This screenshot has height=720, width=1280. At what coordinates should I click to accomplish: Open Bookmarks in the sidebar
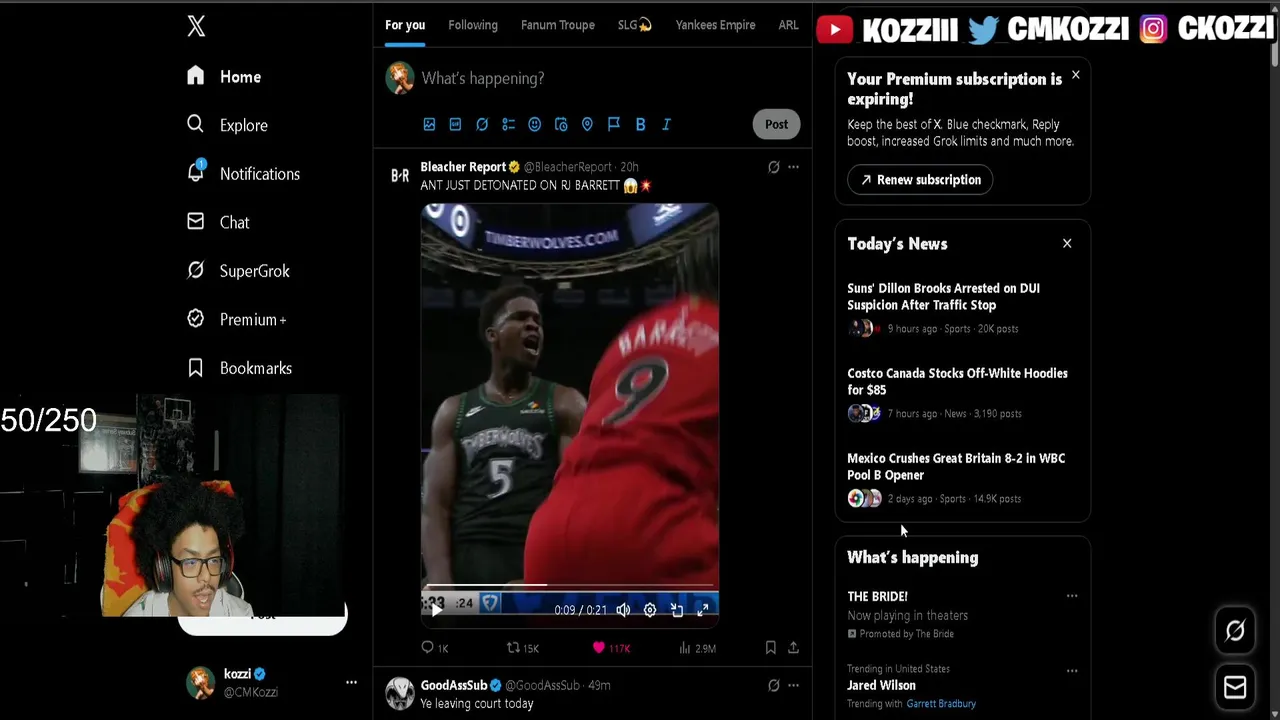point(240,368)
